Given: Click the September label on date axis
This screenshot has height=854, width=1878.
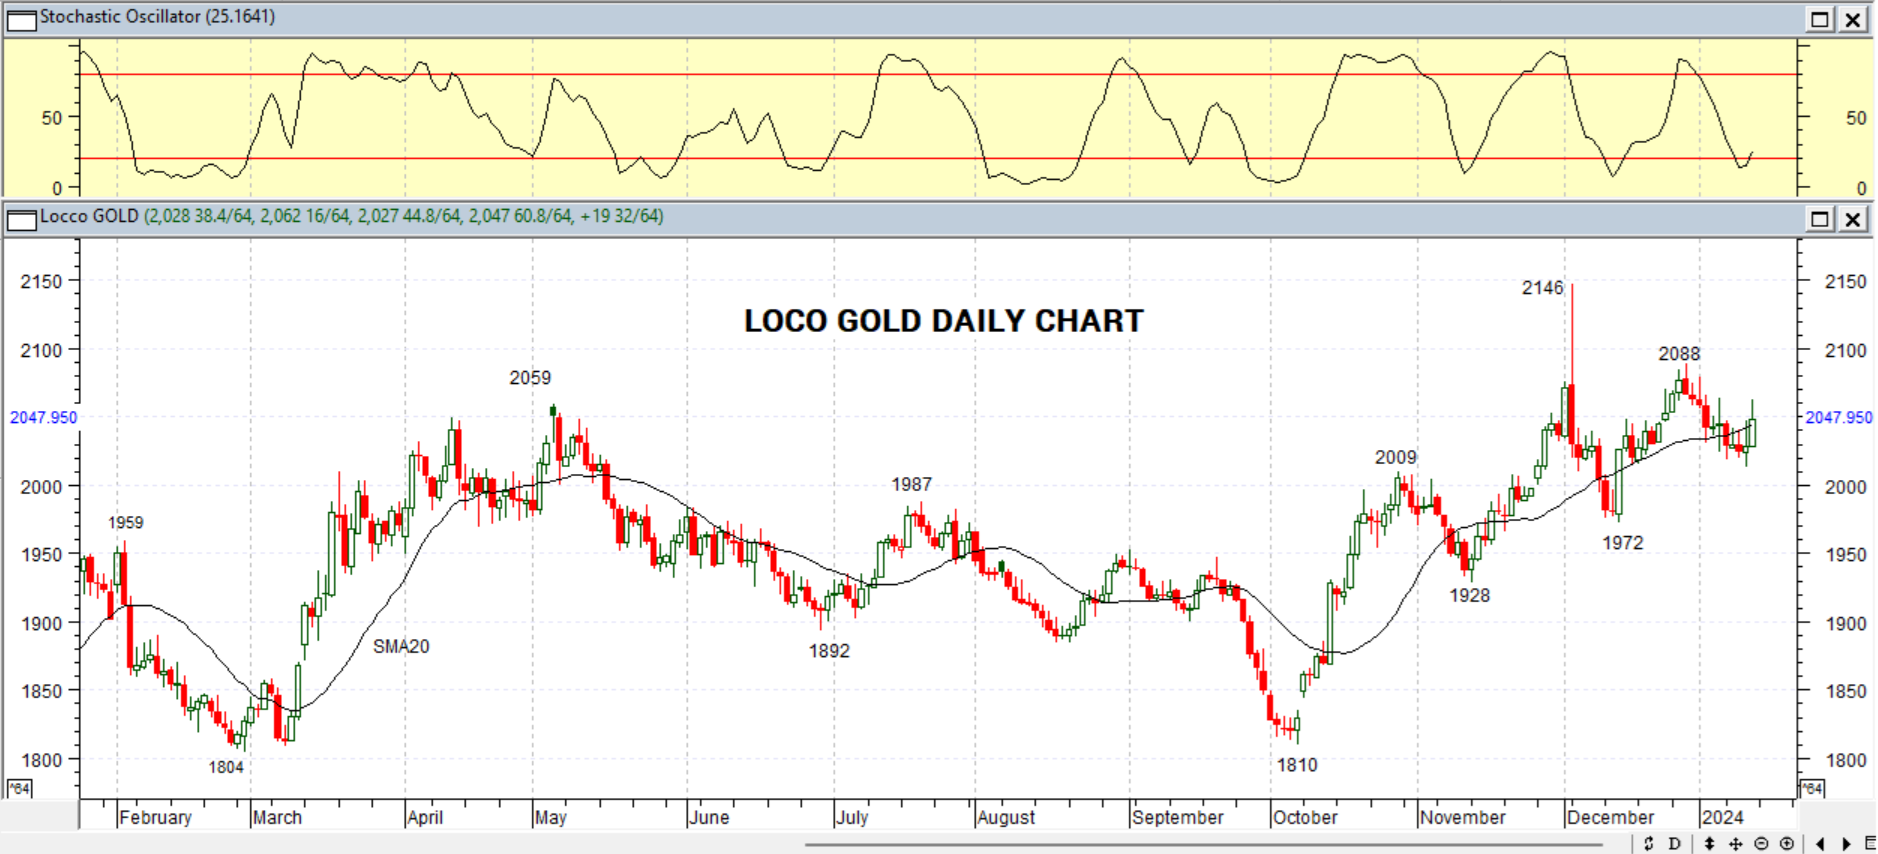Looking at the screenshot, I should pos(1178,818).
